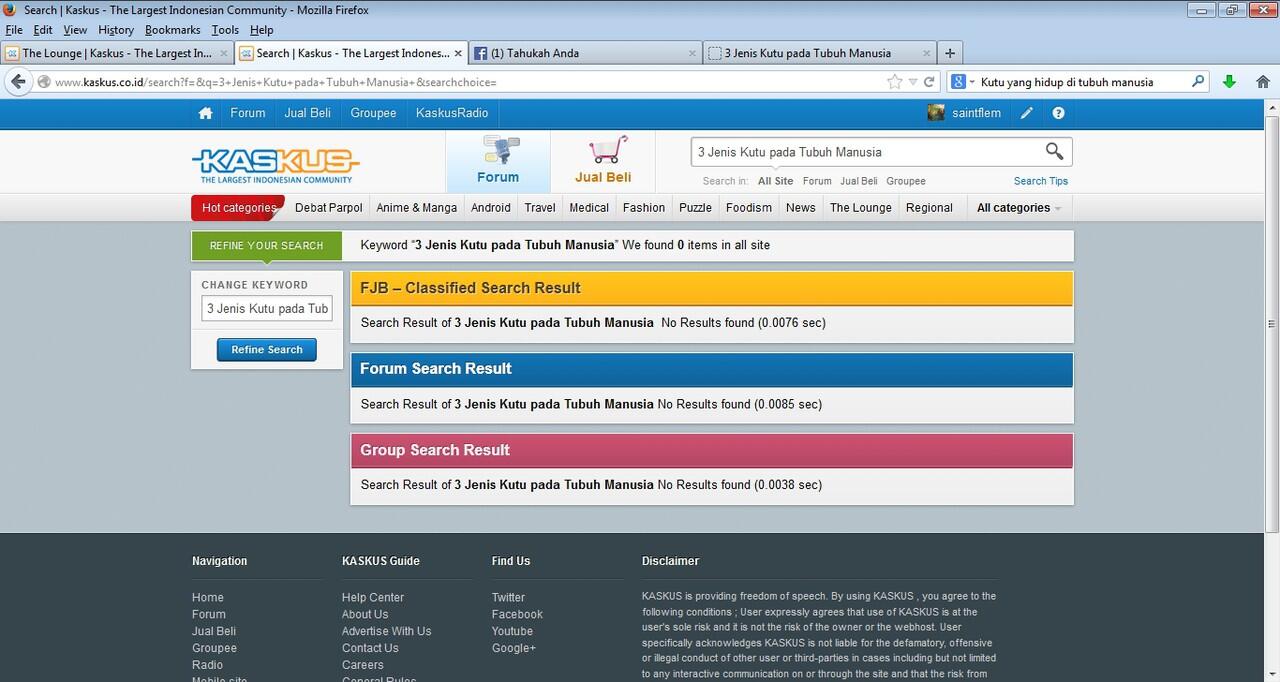Open the Search Tips link
Screen dimensions: 1280x682
[x=1041, y=181]
